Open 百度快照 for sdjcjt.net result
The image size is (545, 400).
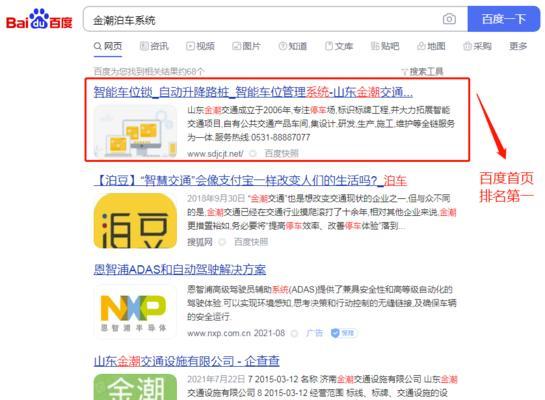coord(282,154)
